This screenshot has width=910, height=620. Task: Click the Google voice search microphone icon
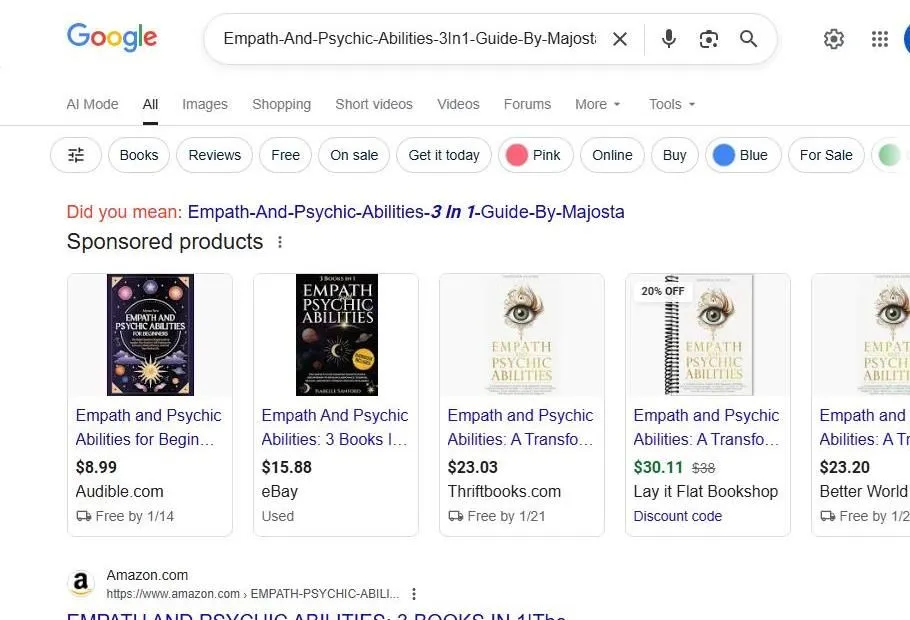[668, 39]
